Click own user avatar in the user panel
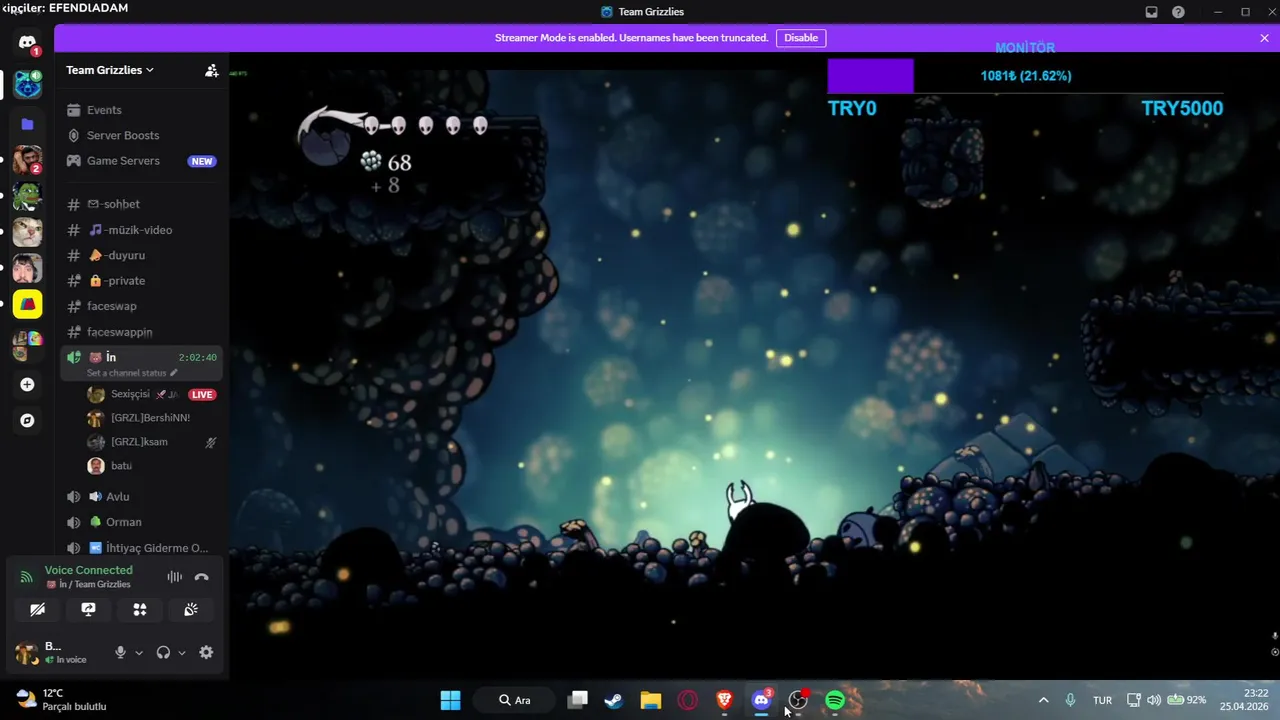This screenshot has height=720, width=1280. pyautogui.click(x=26, y=653)
